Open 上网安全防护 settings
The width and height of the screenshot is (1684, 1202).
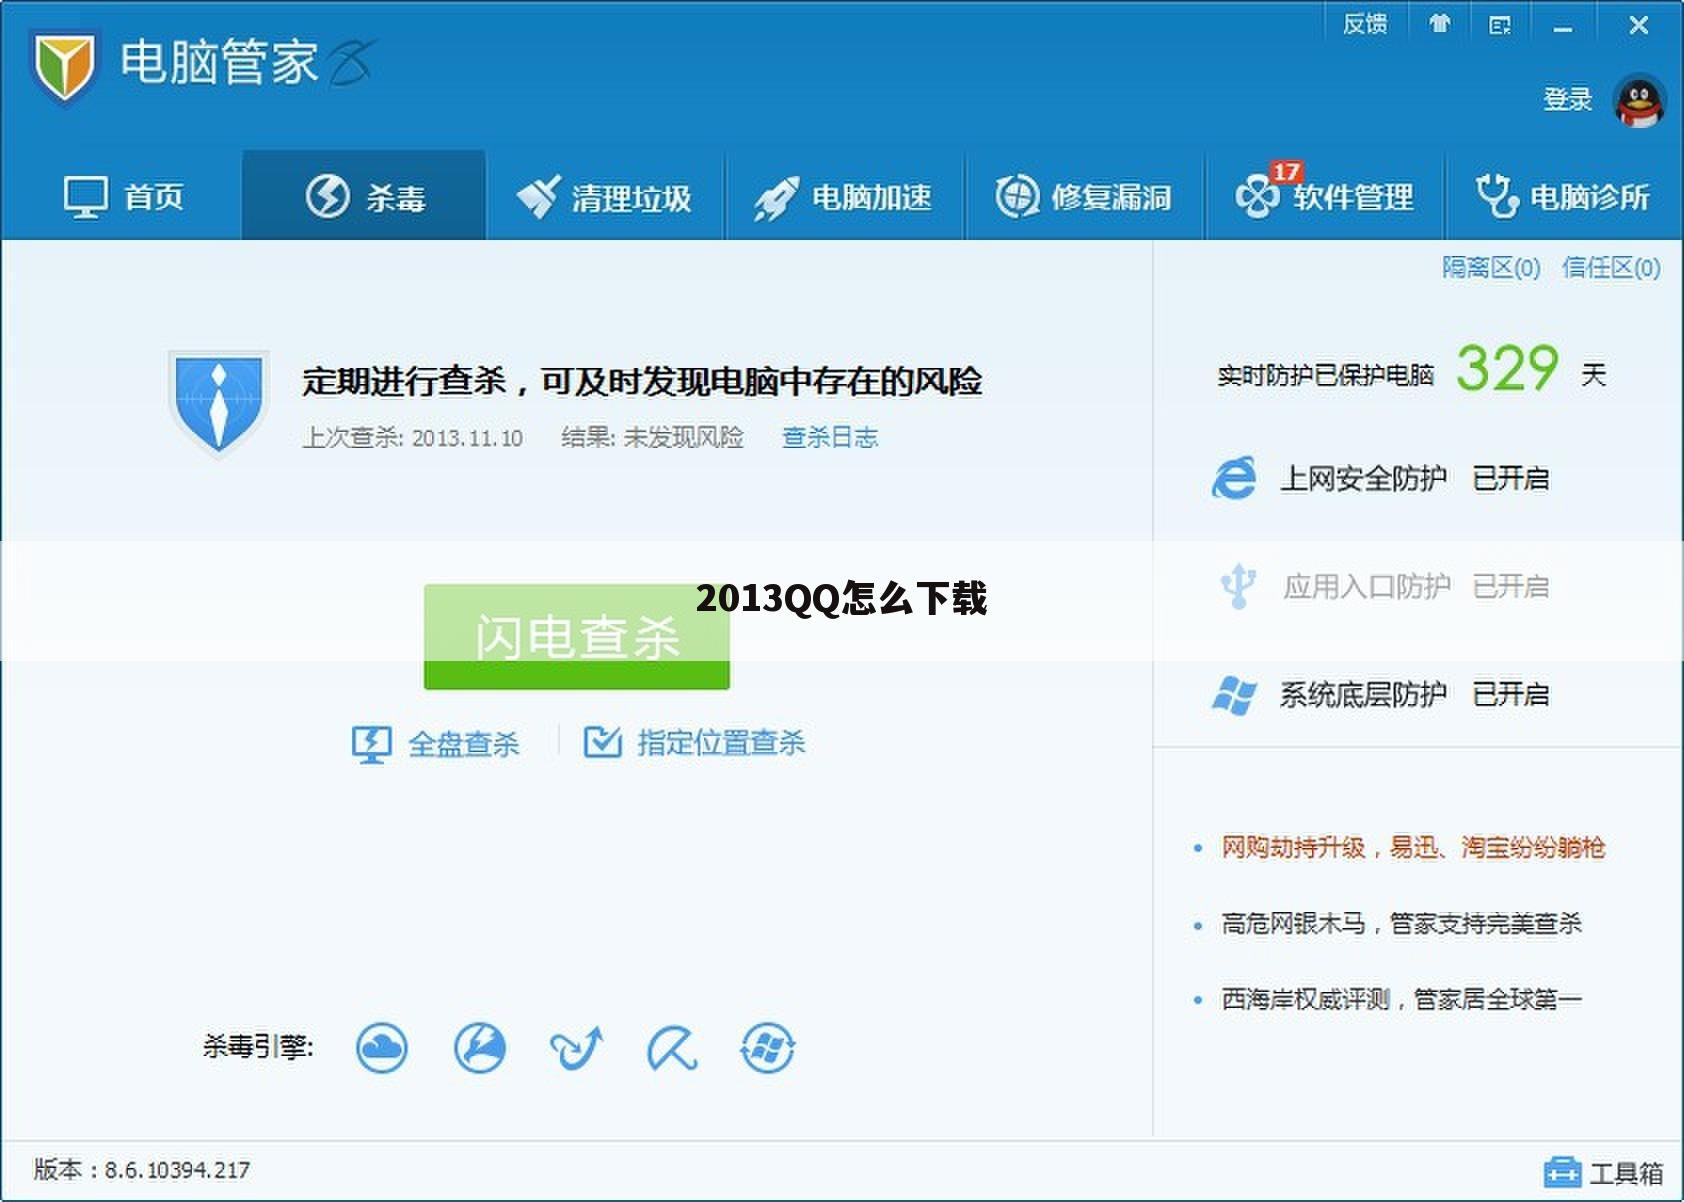(x=1363, y=478)
